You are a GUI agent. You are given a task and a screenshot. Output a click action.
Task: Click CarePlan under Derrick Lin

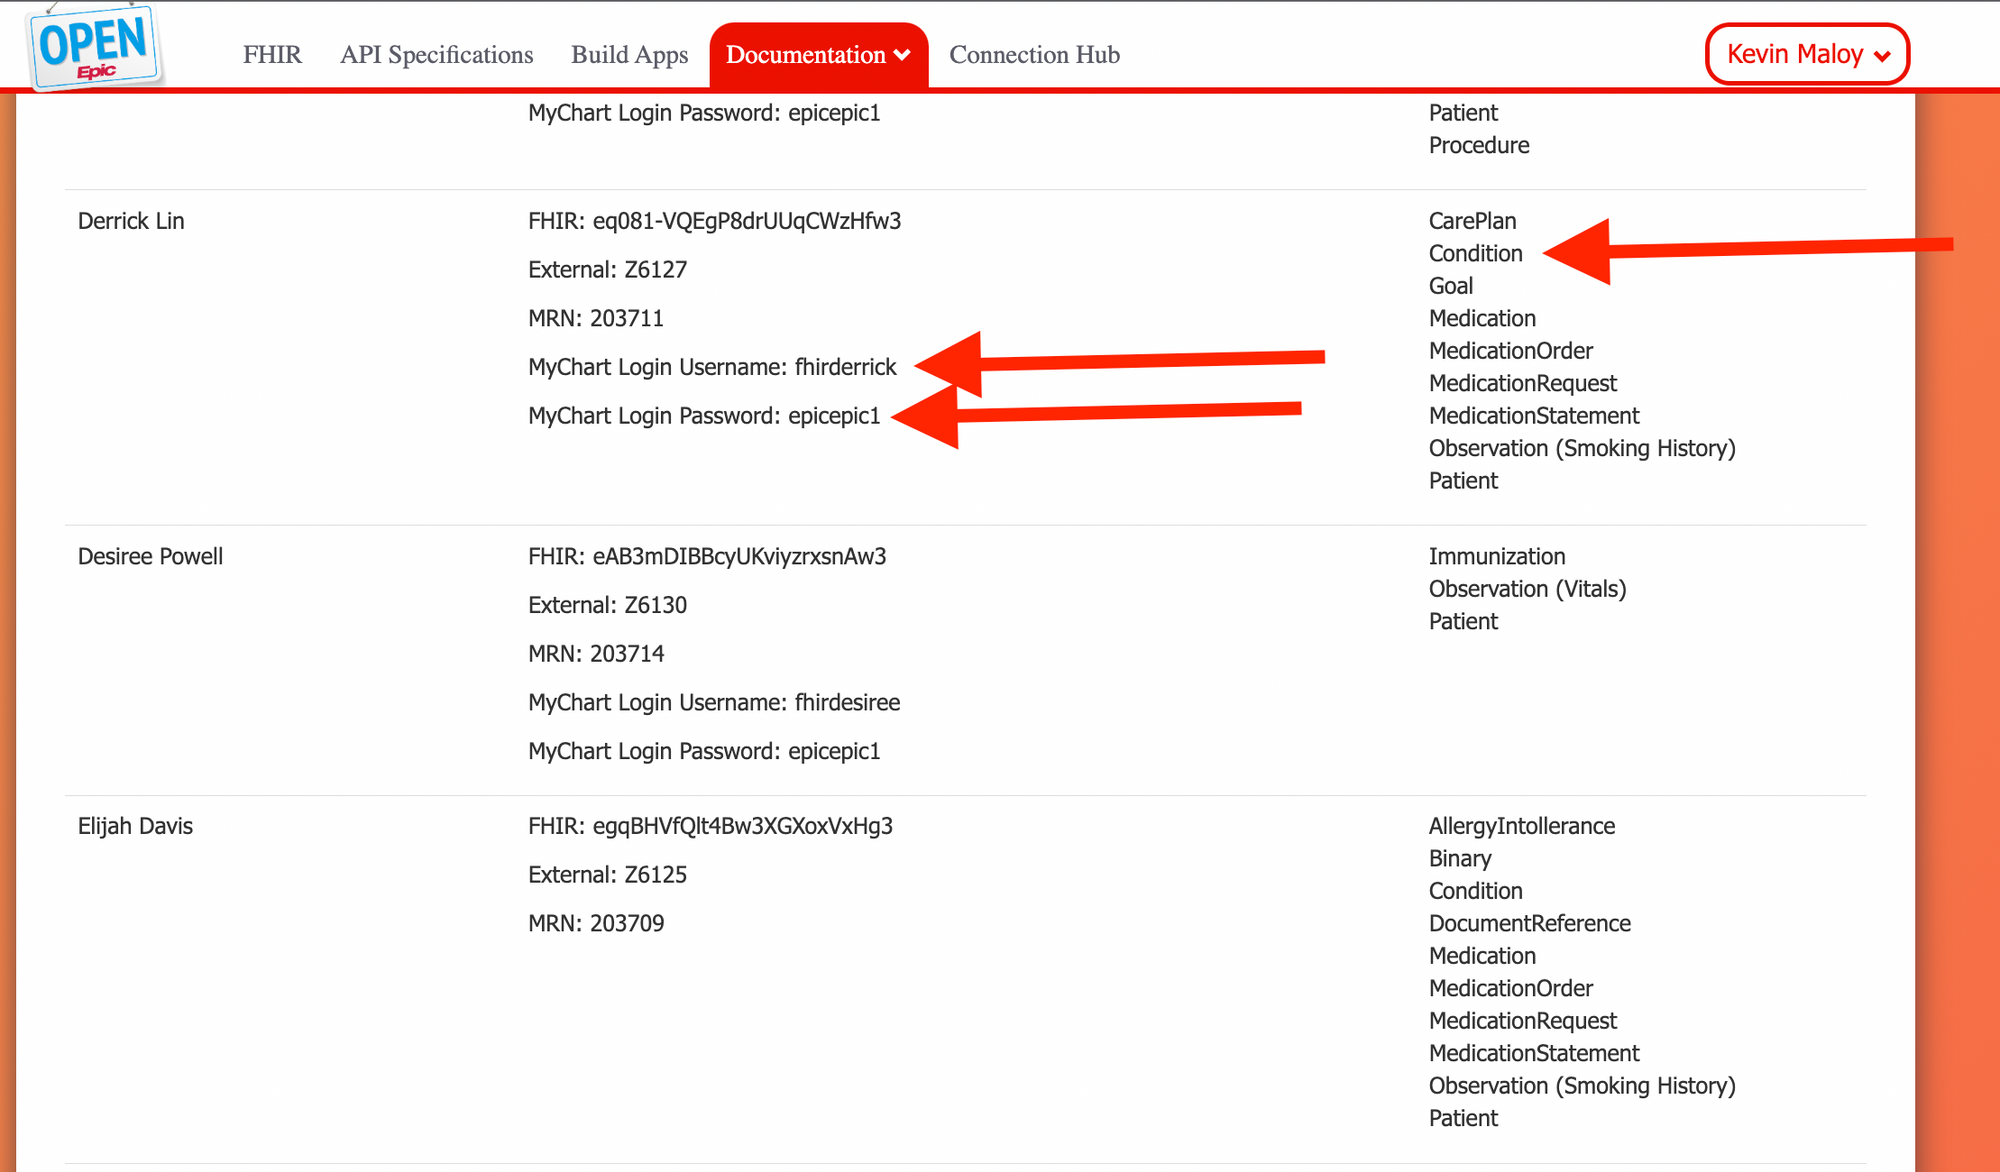click(x=1472, y=221)
